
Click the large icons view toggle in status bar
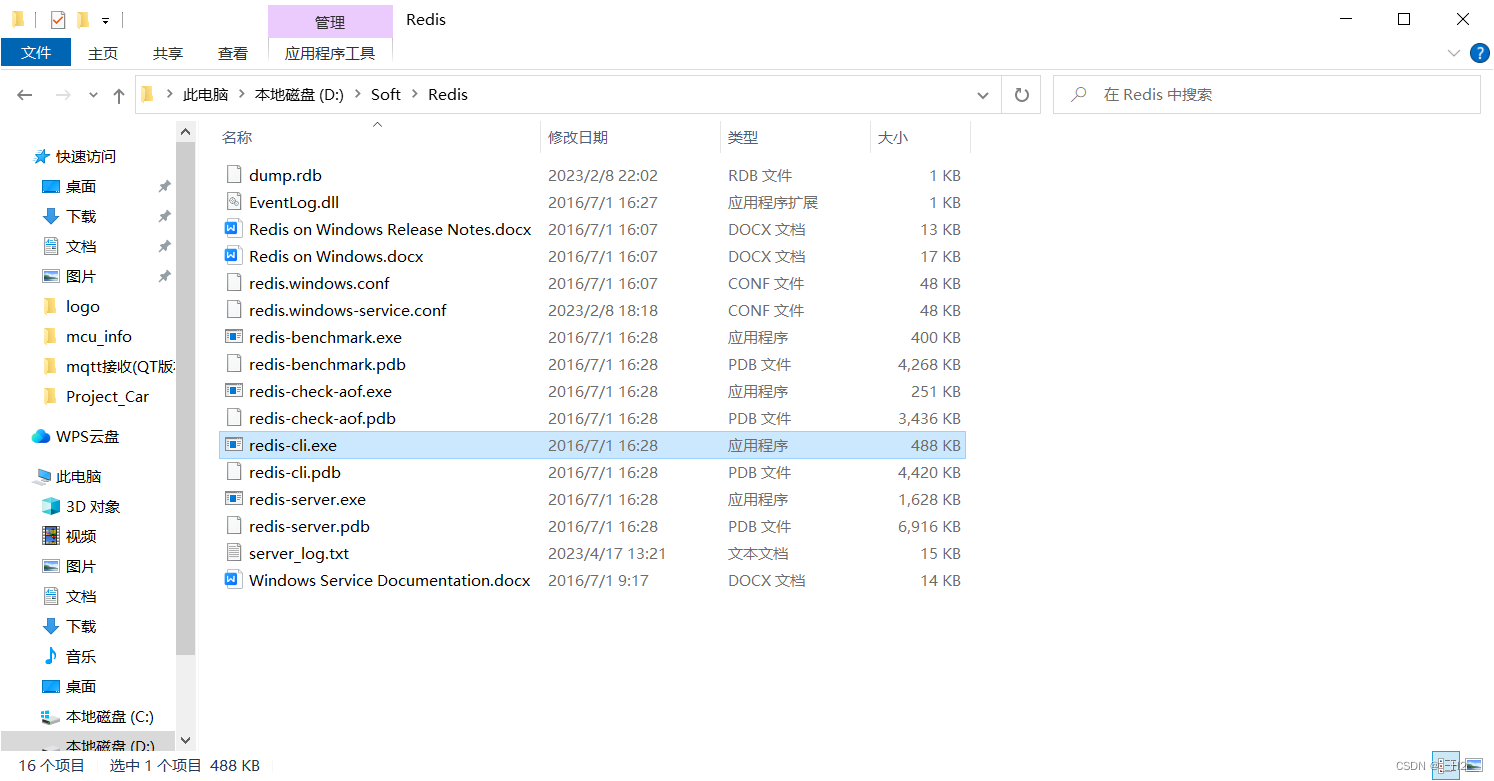(1472, 765)
